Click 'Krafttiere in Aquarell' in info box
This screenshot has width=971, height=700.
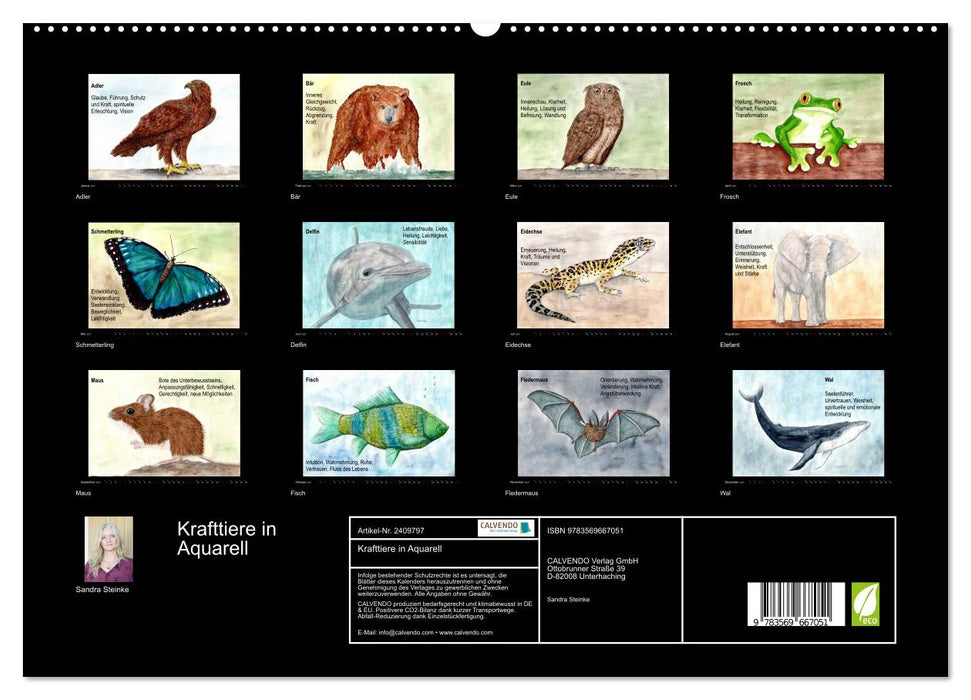[x=399, y=548]
